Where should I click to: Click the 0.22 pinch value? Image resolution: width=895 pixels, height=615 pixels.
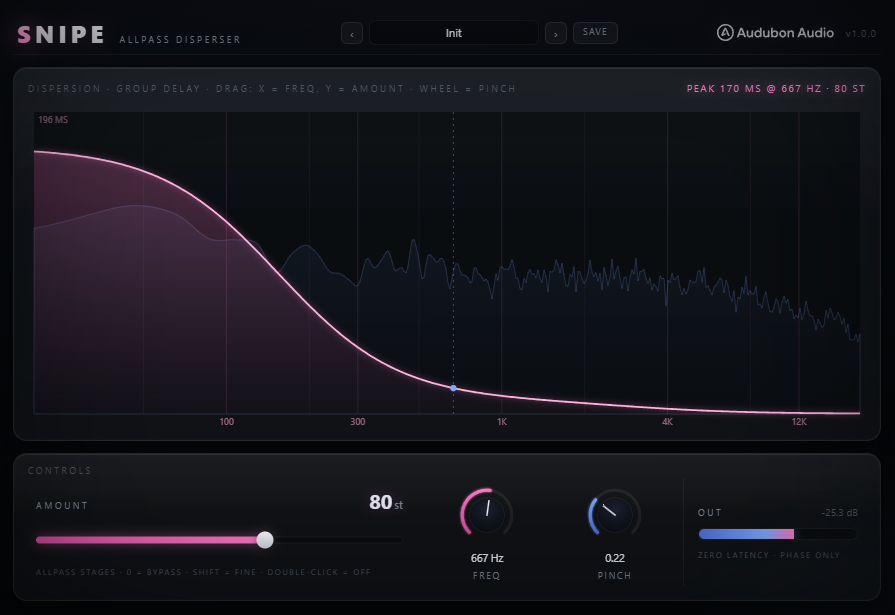tap(615, 558)
